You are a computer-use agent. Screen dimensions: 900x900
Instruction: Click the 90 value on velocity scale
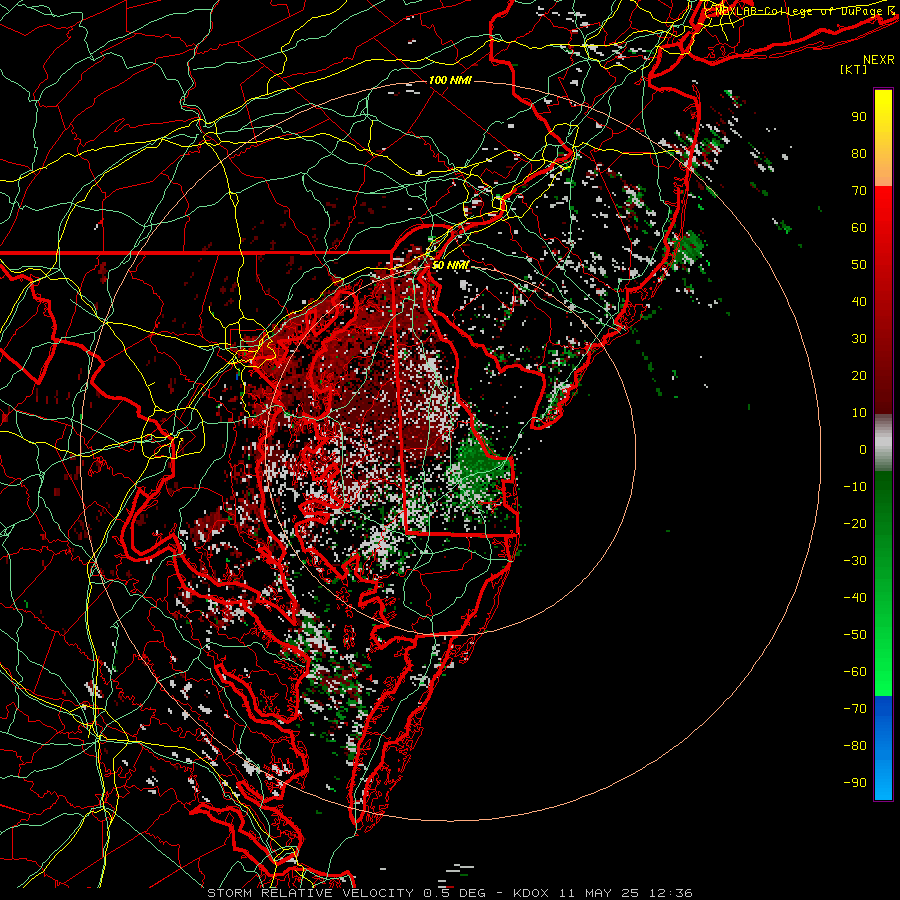click(859, 117)
